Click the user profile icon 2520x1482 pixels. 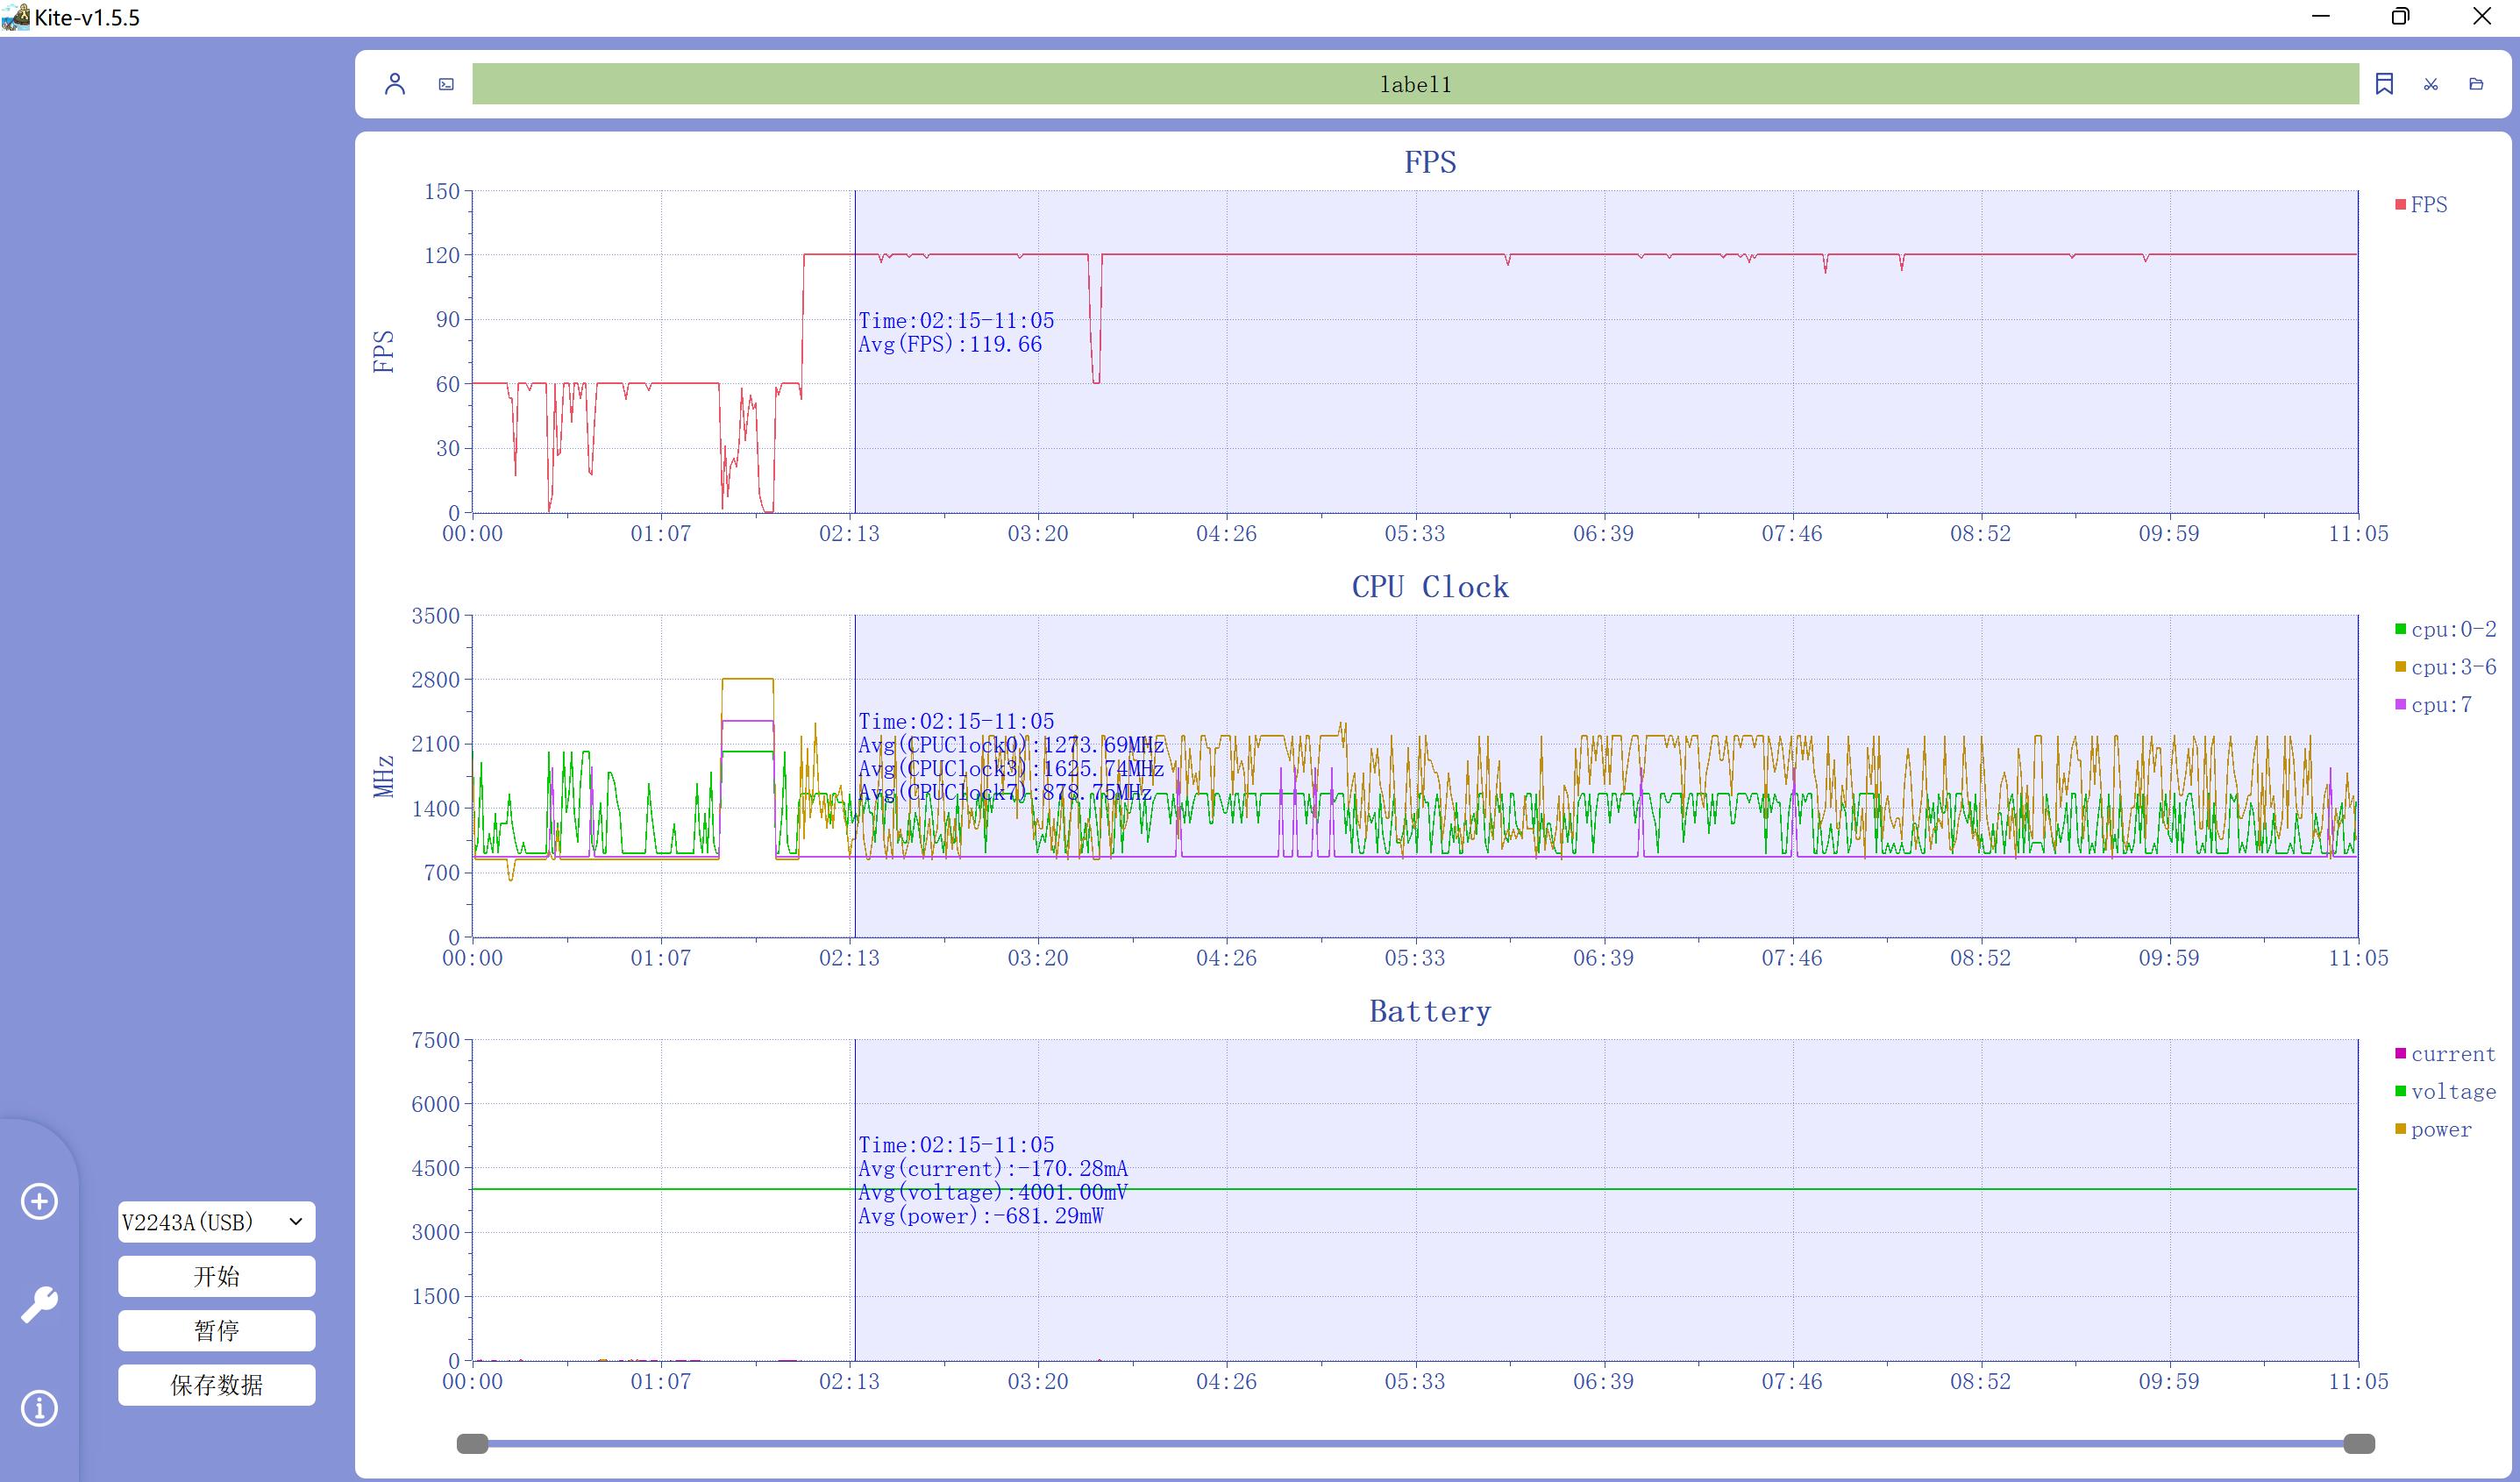coord(395,84)
